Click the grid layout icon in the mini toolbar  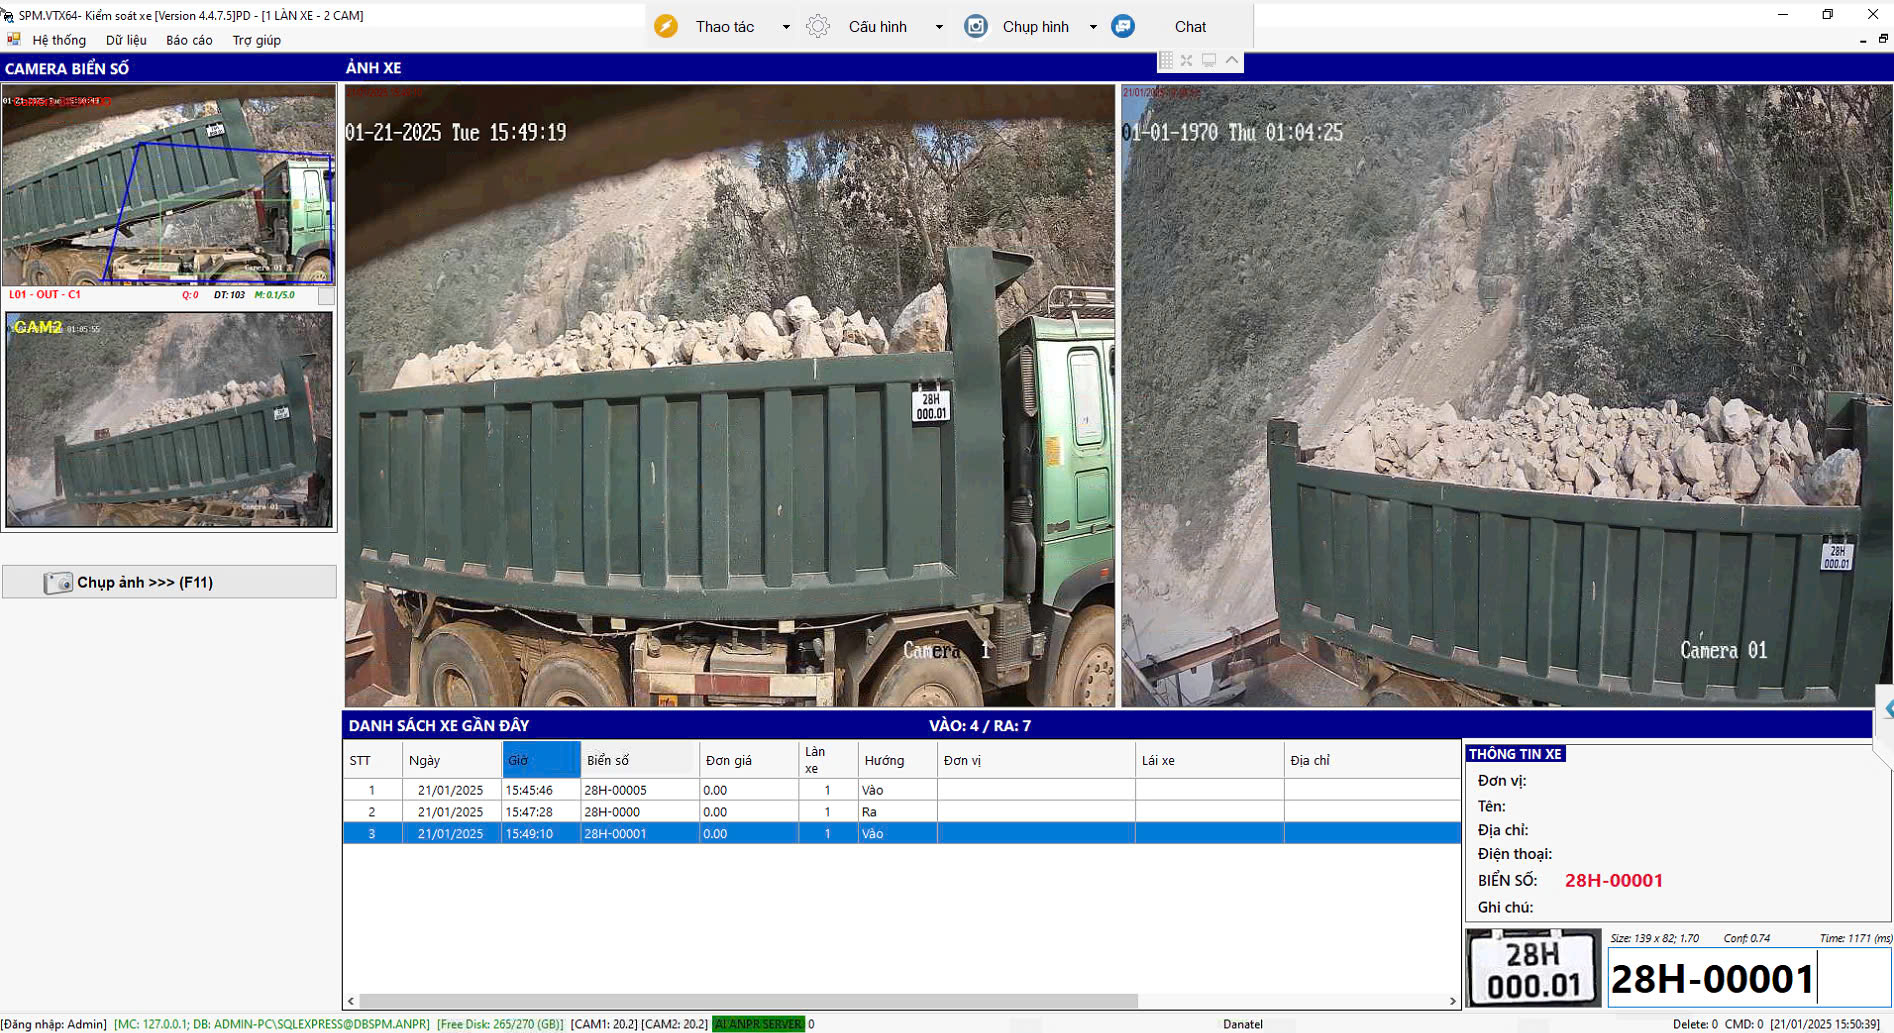(1166, 61)
